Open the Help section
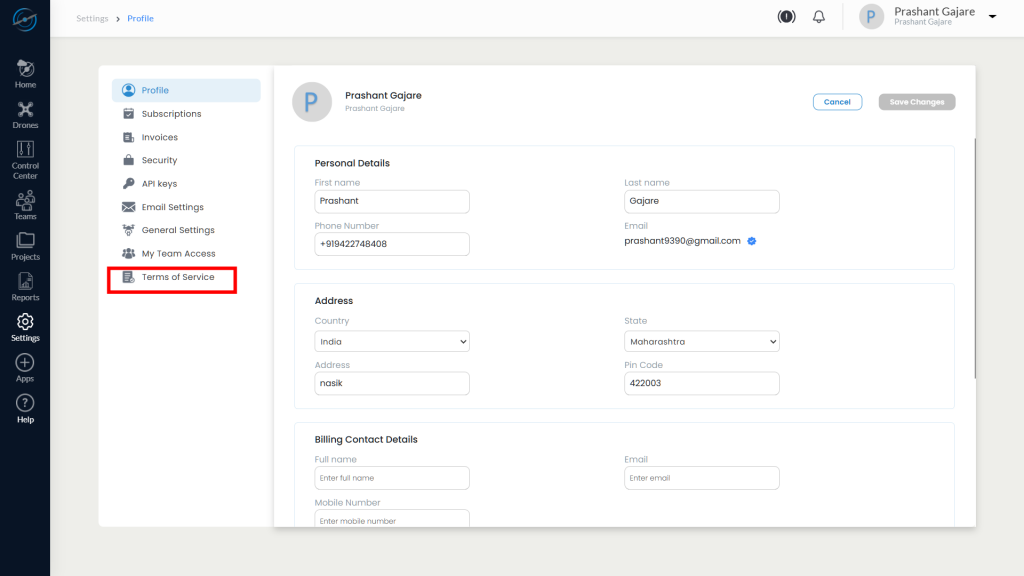Screen dimensions: 1024x576 [24, 408]
